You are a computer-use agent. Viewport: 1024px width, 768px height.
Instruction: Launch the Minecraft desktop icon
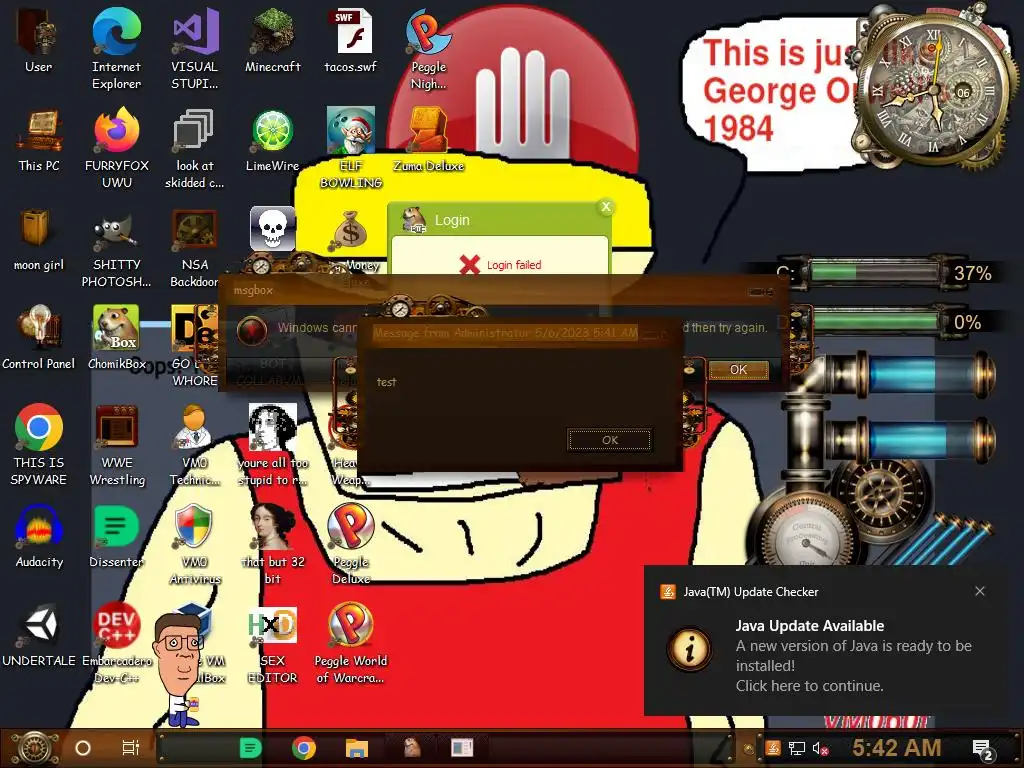point(272,42)
